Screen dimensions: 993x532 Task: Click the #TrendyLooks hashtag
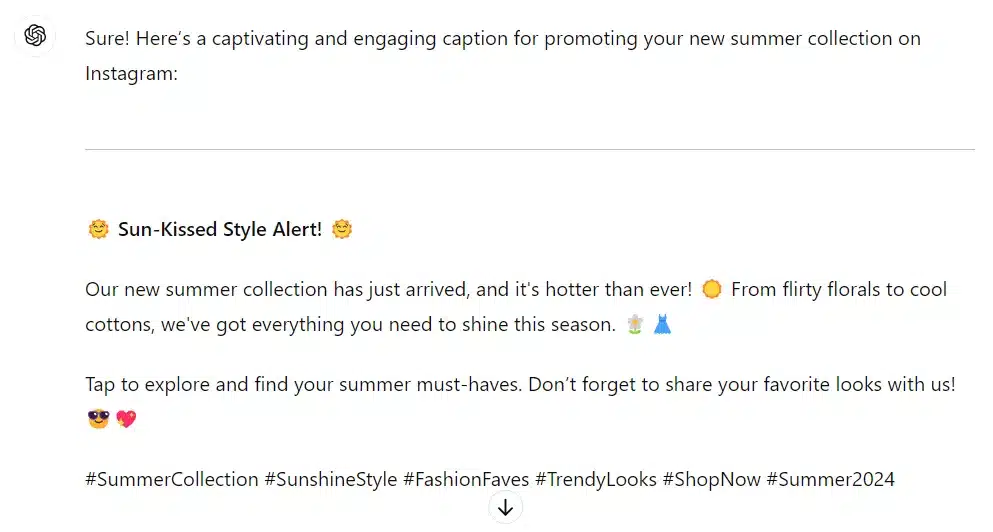coord(596,480)
